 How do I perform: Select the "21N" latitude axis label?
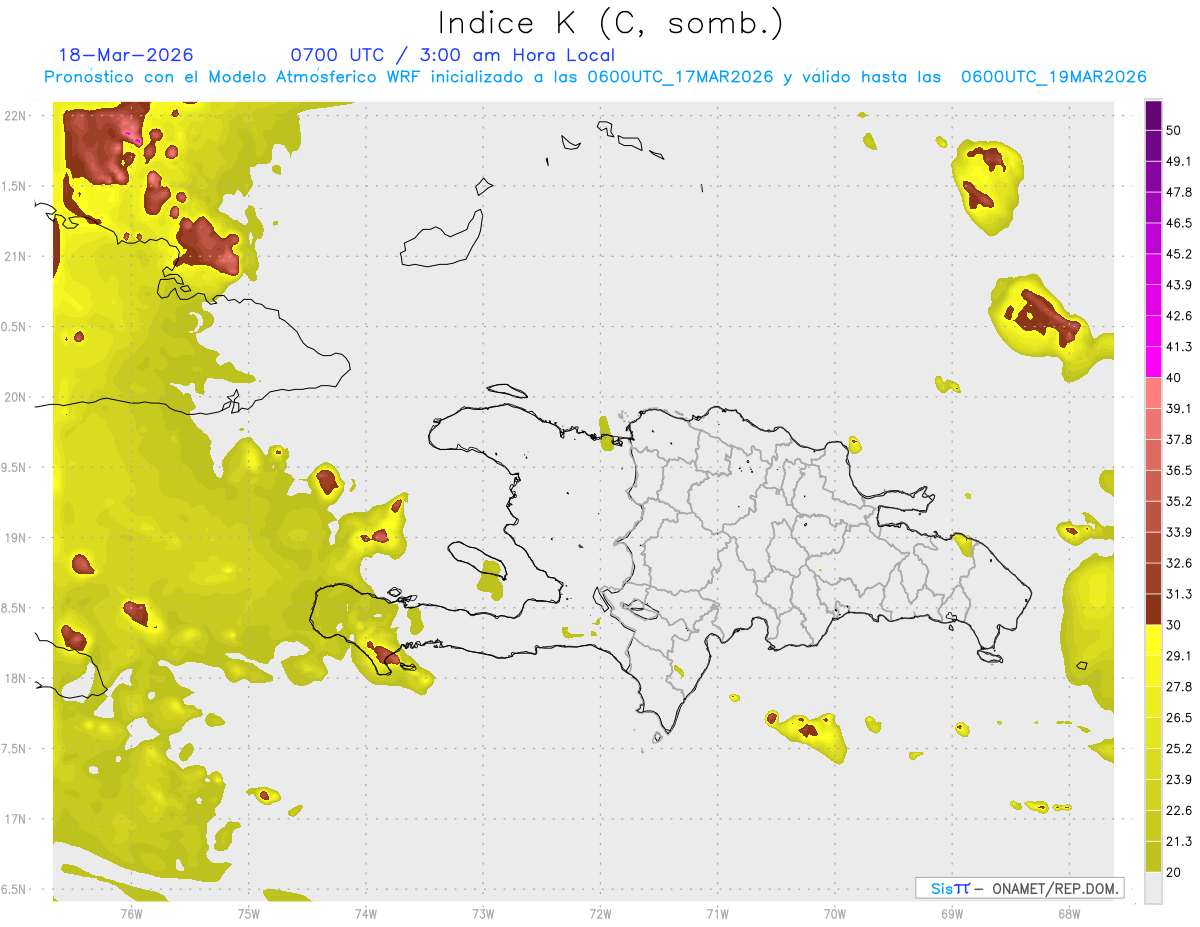coord(15,256)
